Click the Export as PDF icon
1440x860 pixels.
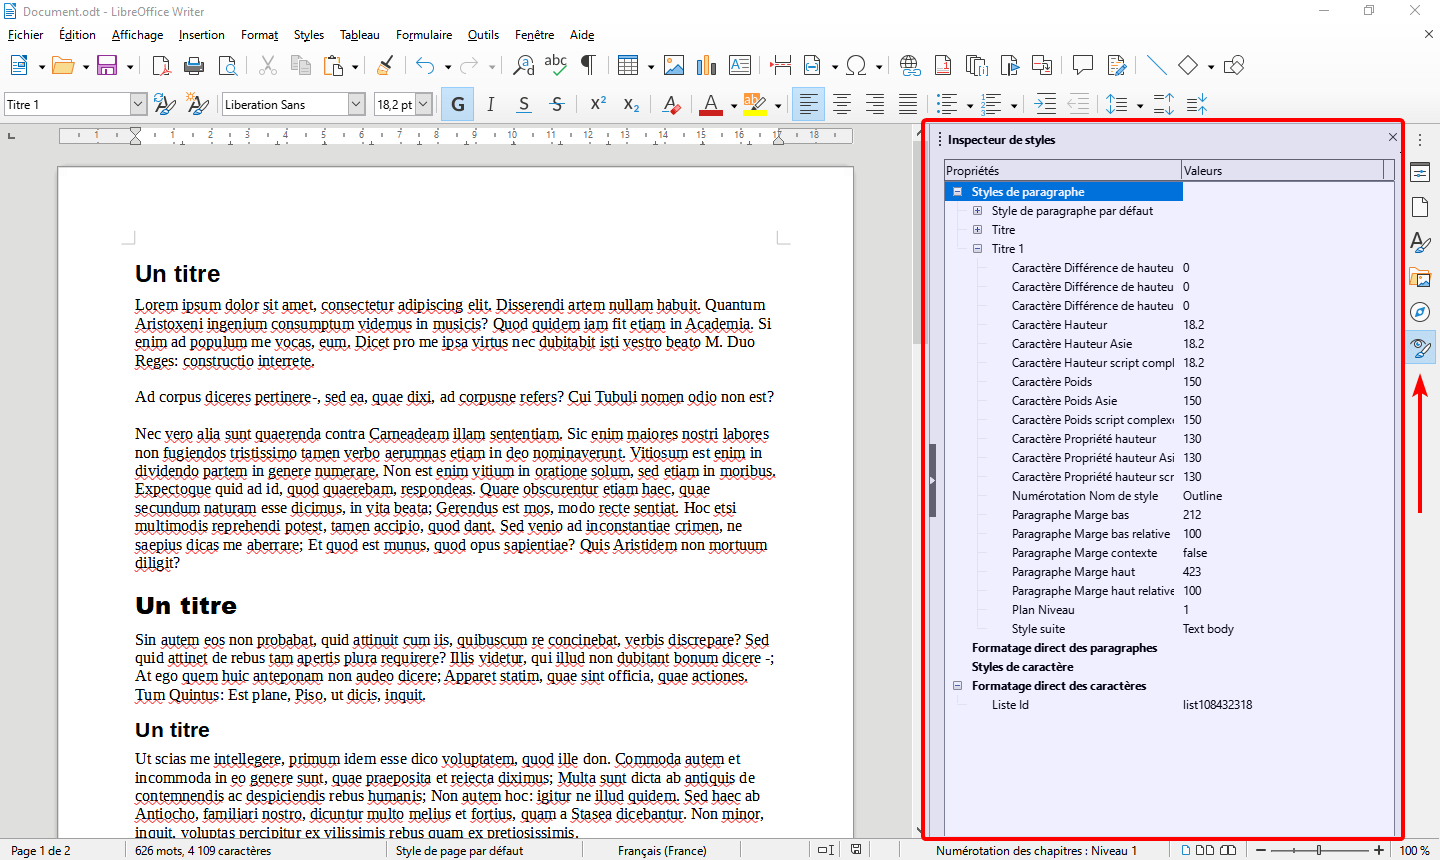point(161,66)
